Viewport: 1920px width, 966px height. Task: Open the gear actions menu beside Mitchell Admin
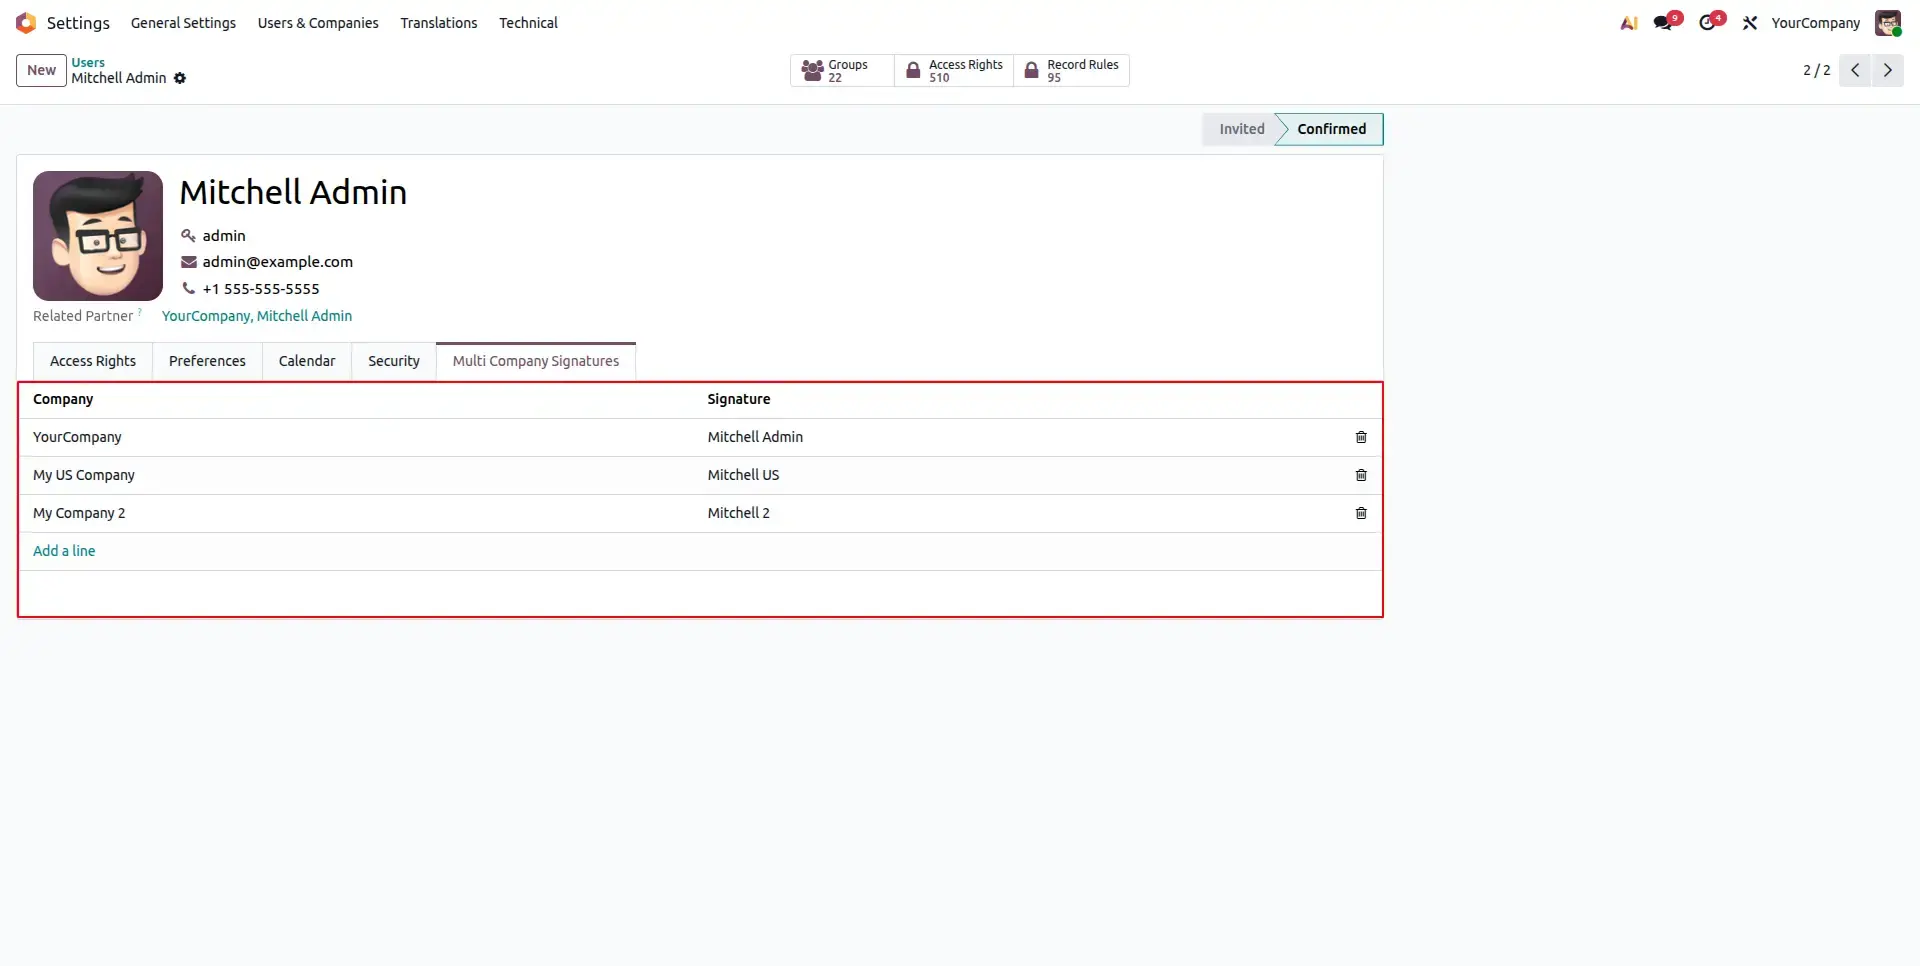(180, 78)
